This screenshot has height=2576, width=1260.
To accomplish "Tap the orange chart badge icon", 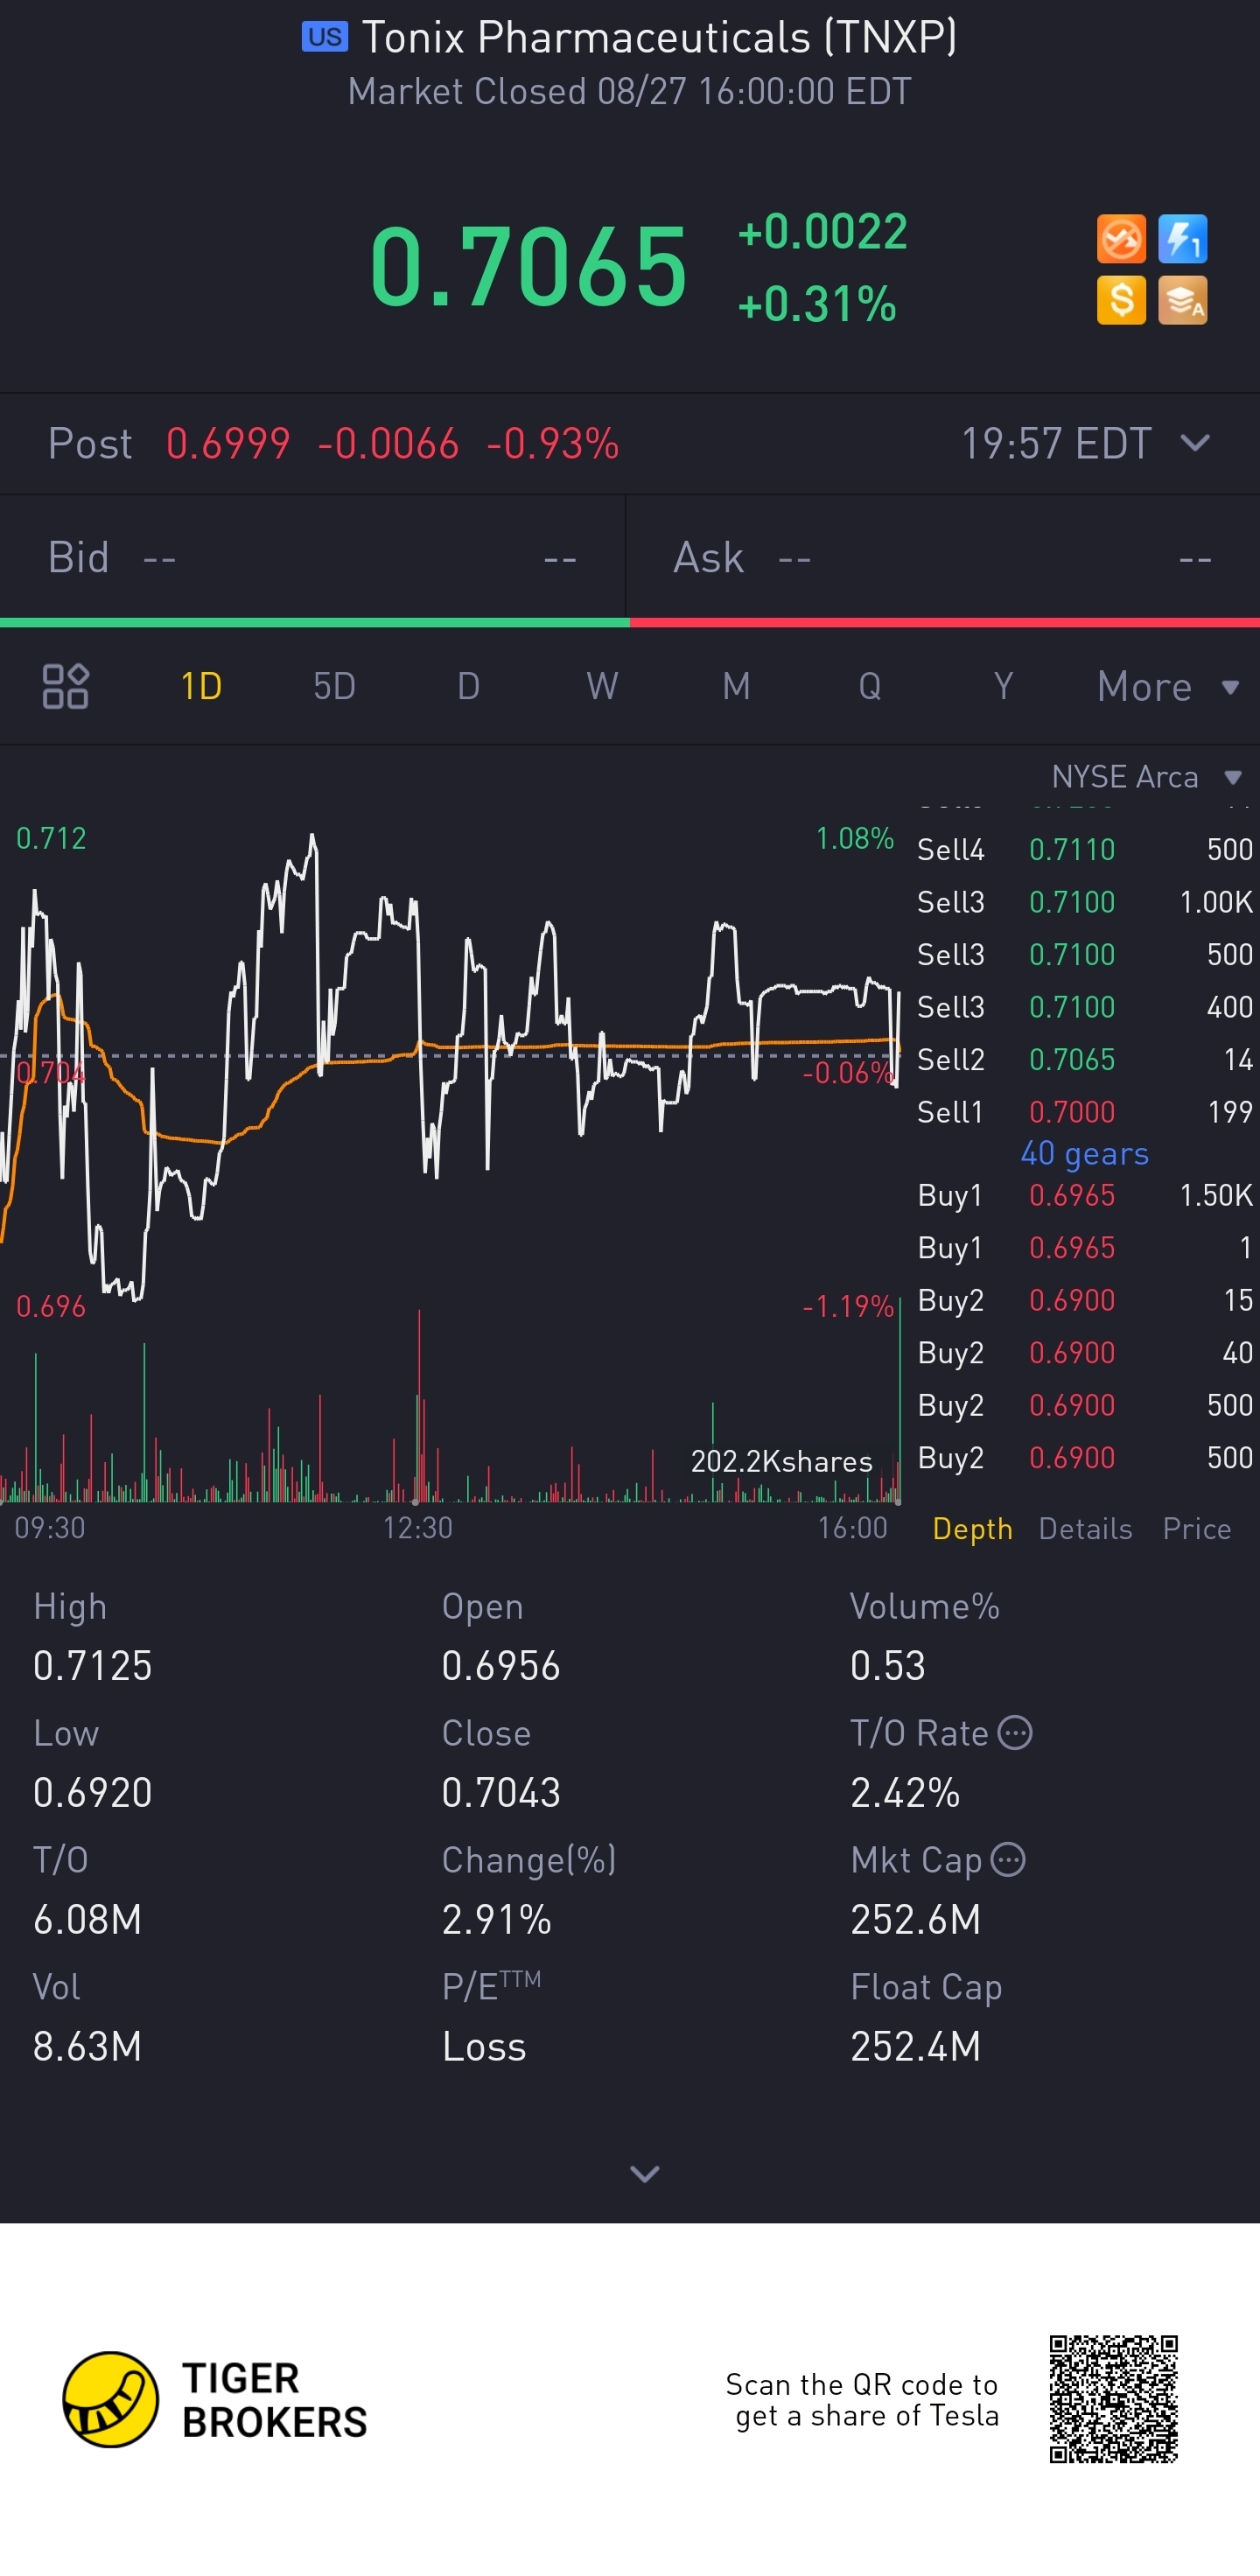I will [x=1121, y=239].
